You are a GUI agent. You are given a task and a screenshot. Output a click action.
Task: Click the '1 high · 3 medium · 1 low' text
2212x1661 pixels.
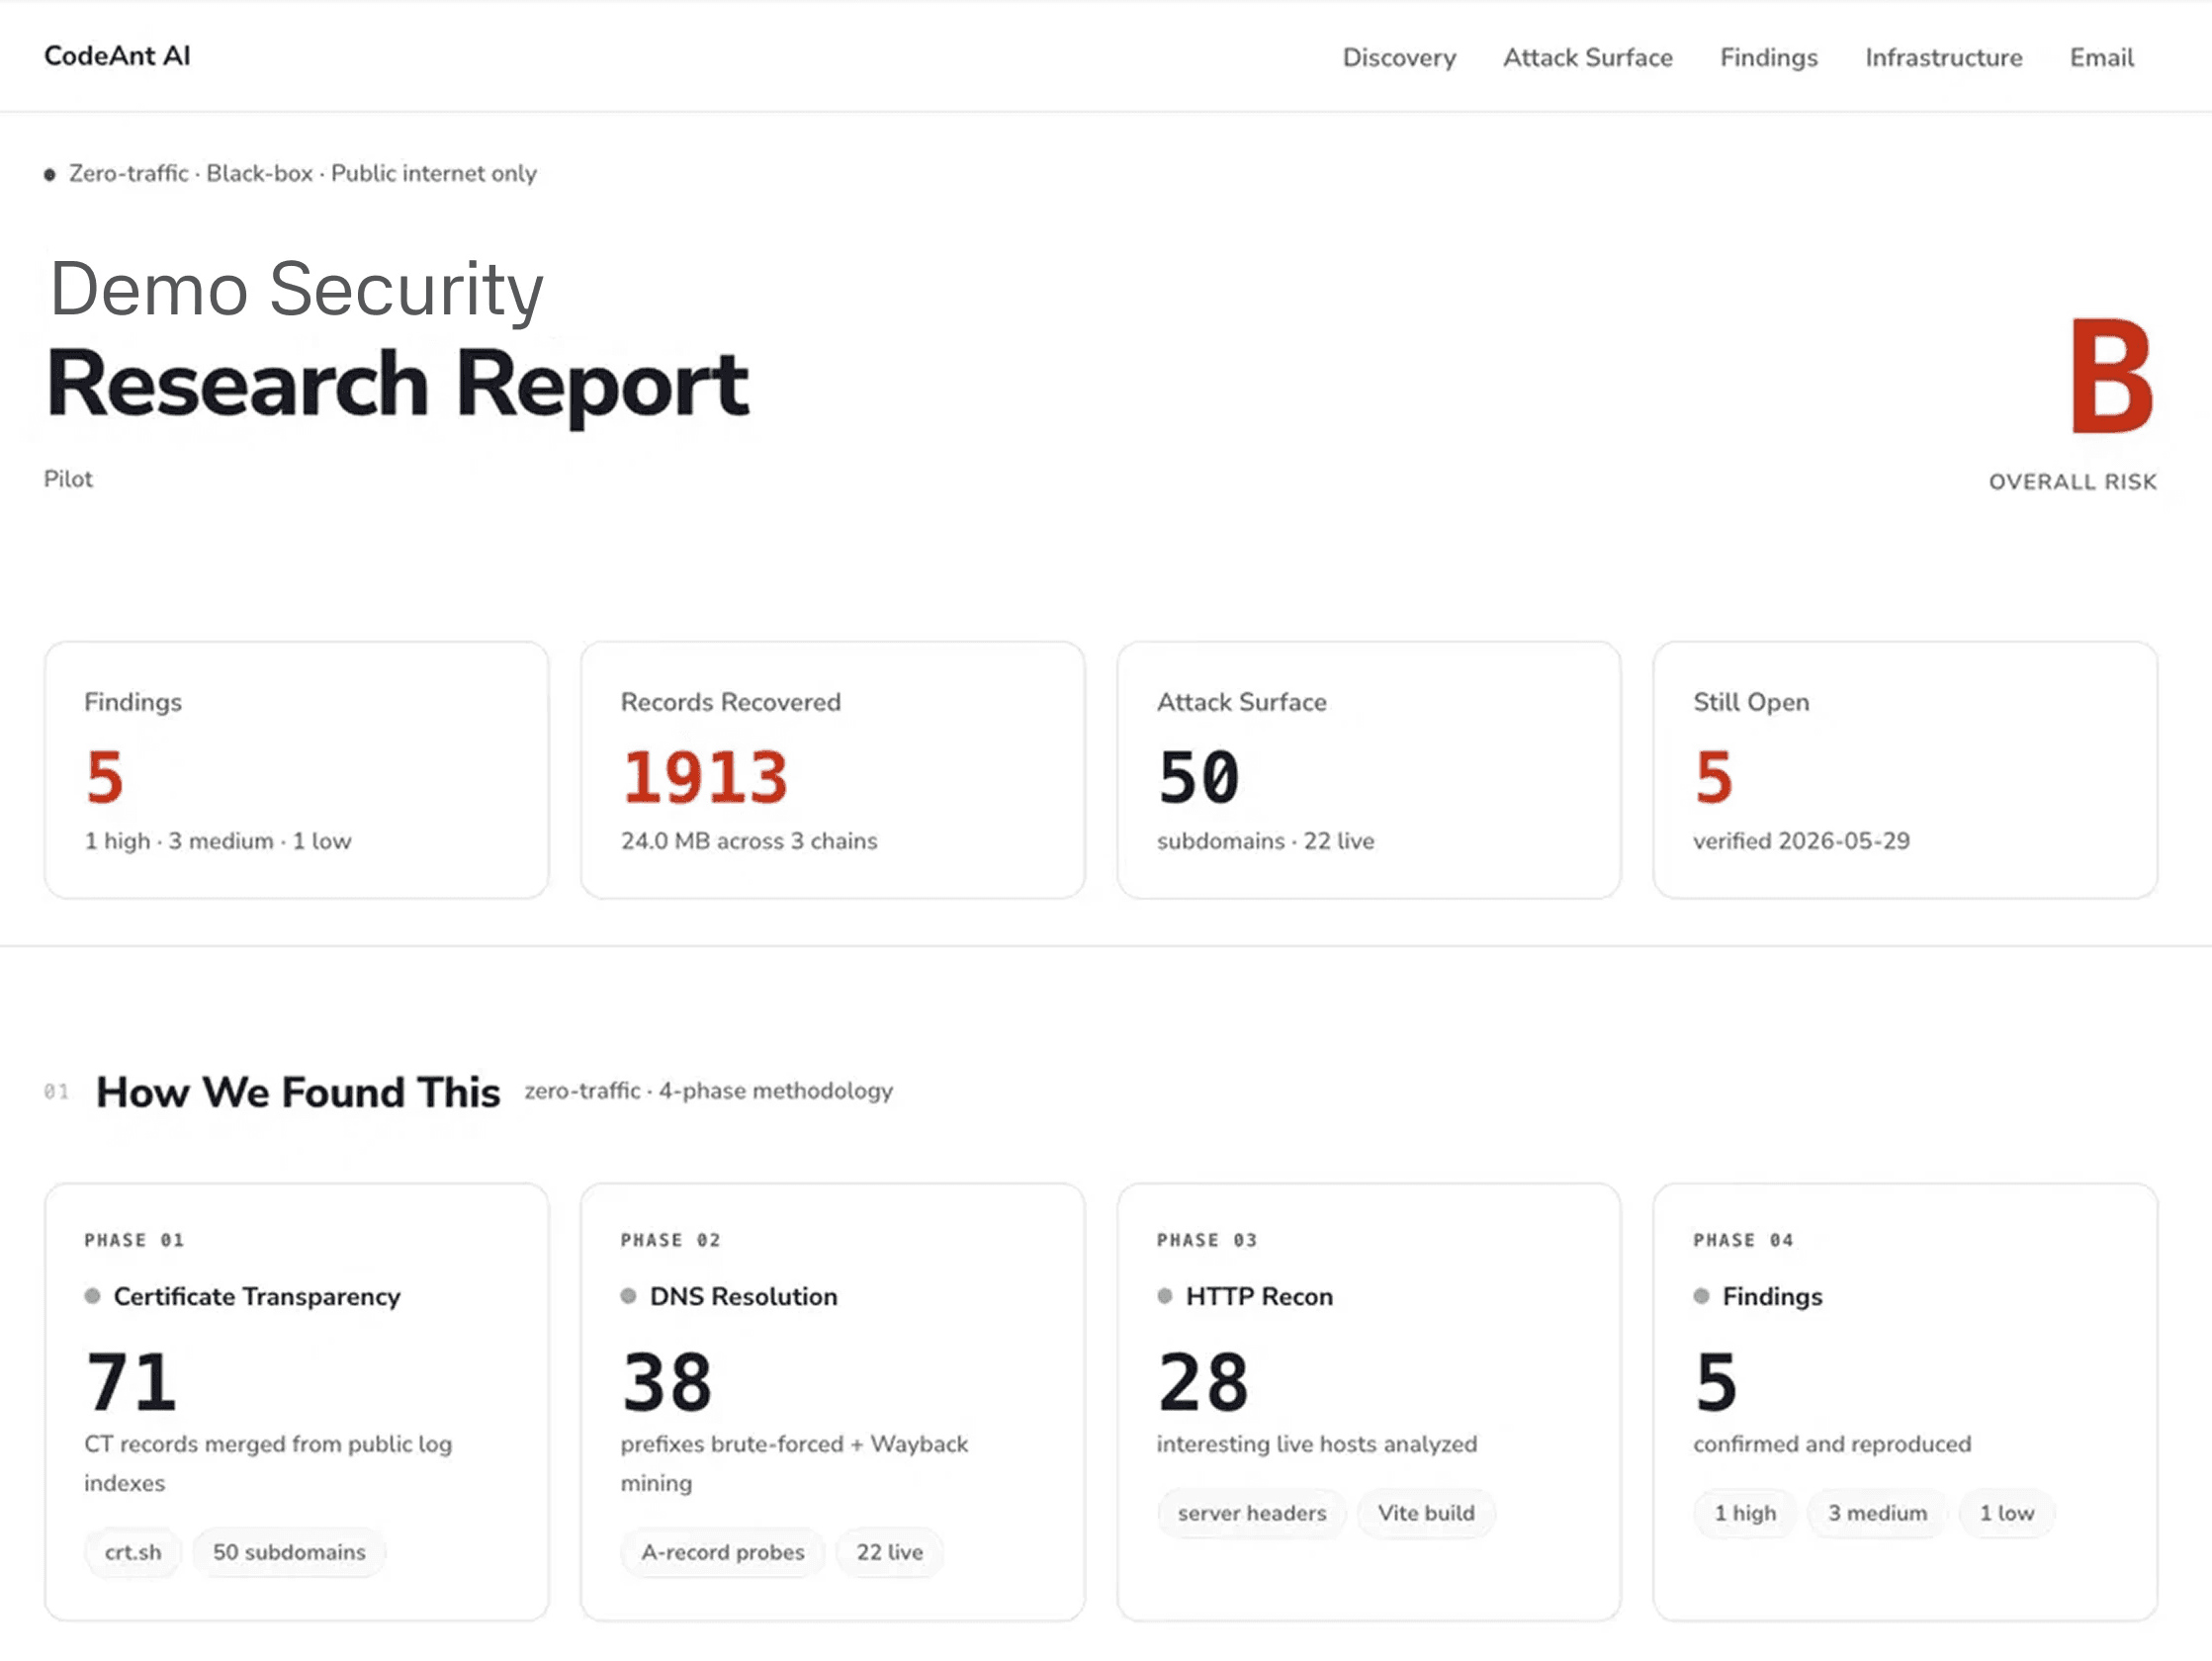coord(218,841)
